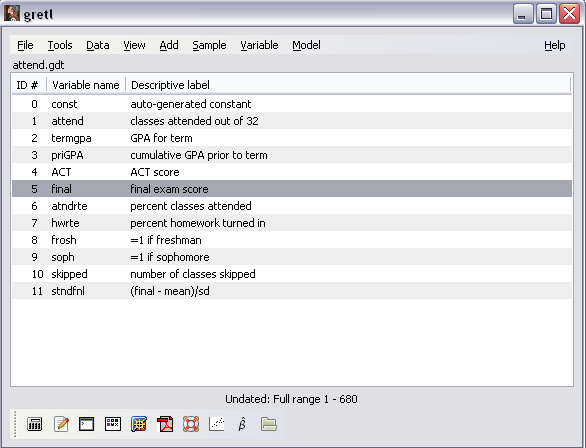The image size is (586, 448).
Task: Open the data files folder icon
Action: click(268, 424)
